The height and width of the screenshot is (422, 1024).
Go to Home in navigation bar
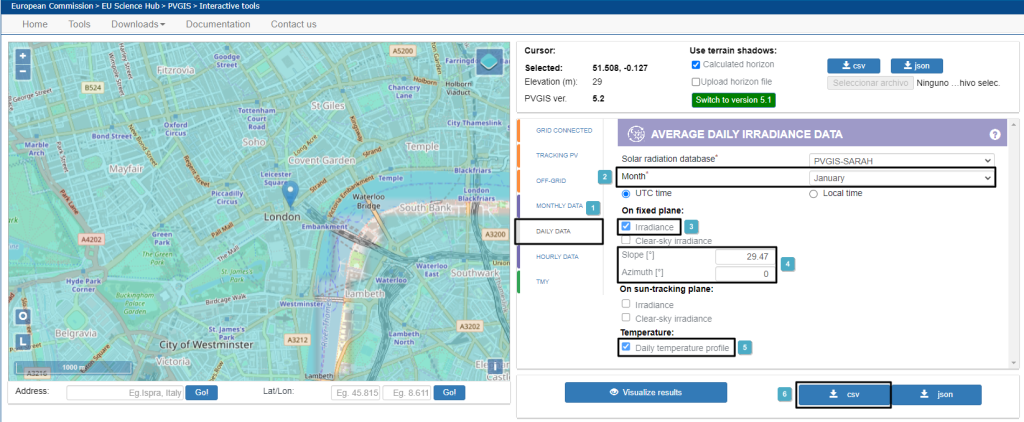[x=35, y=24]
